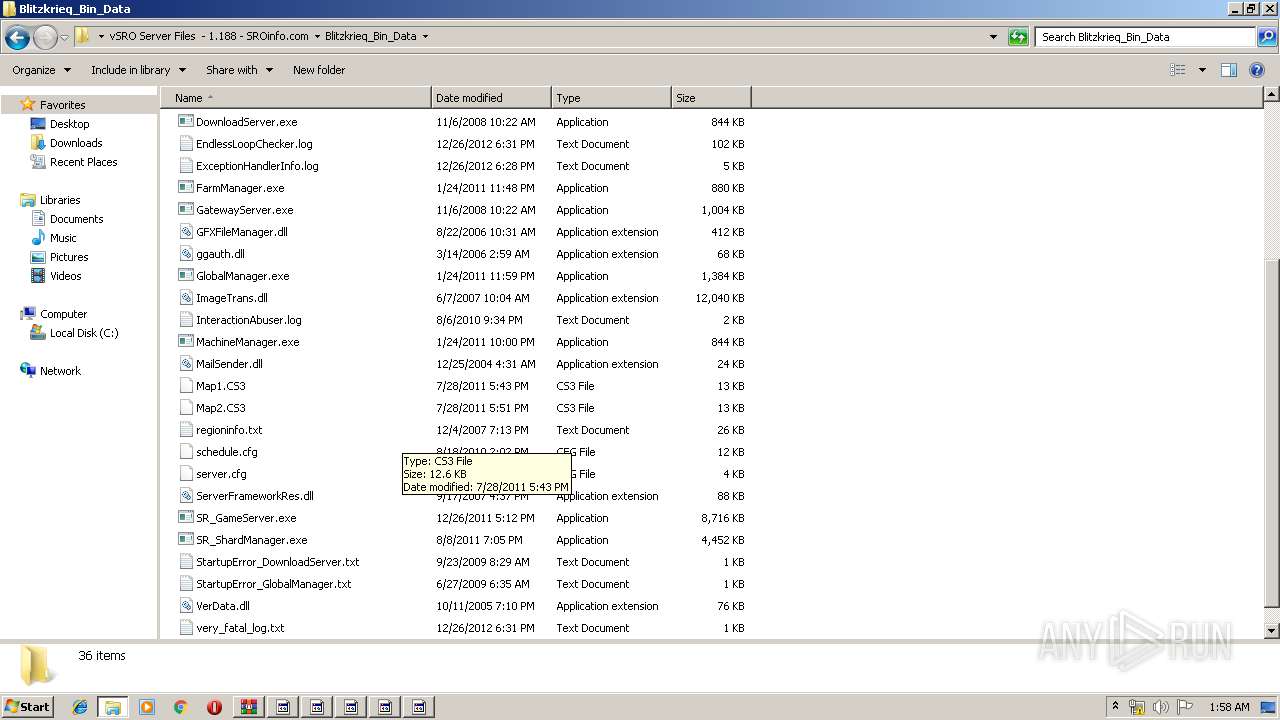Open the Organize menu
The height and width of the screenshot is (720, 1280).
click(41, 70)
